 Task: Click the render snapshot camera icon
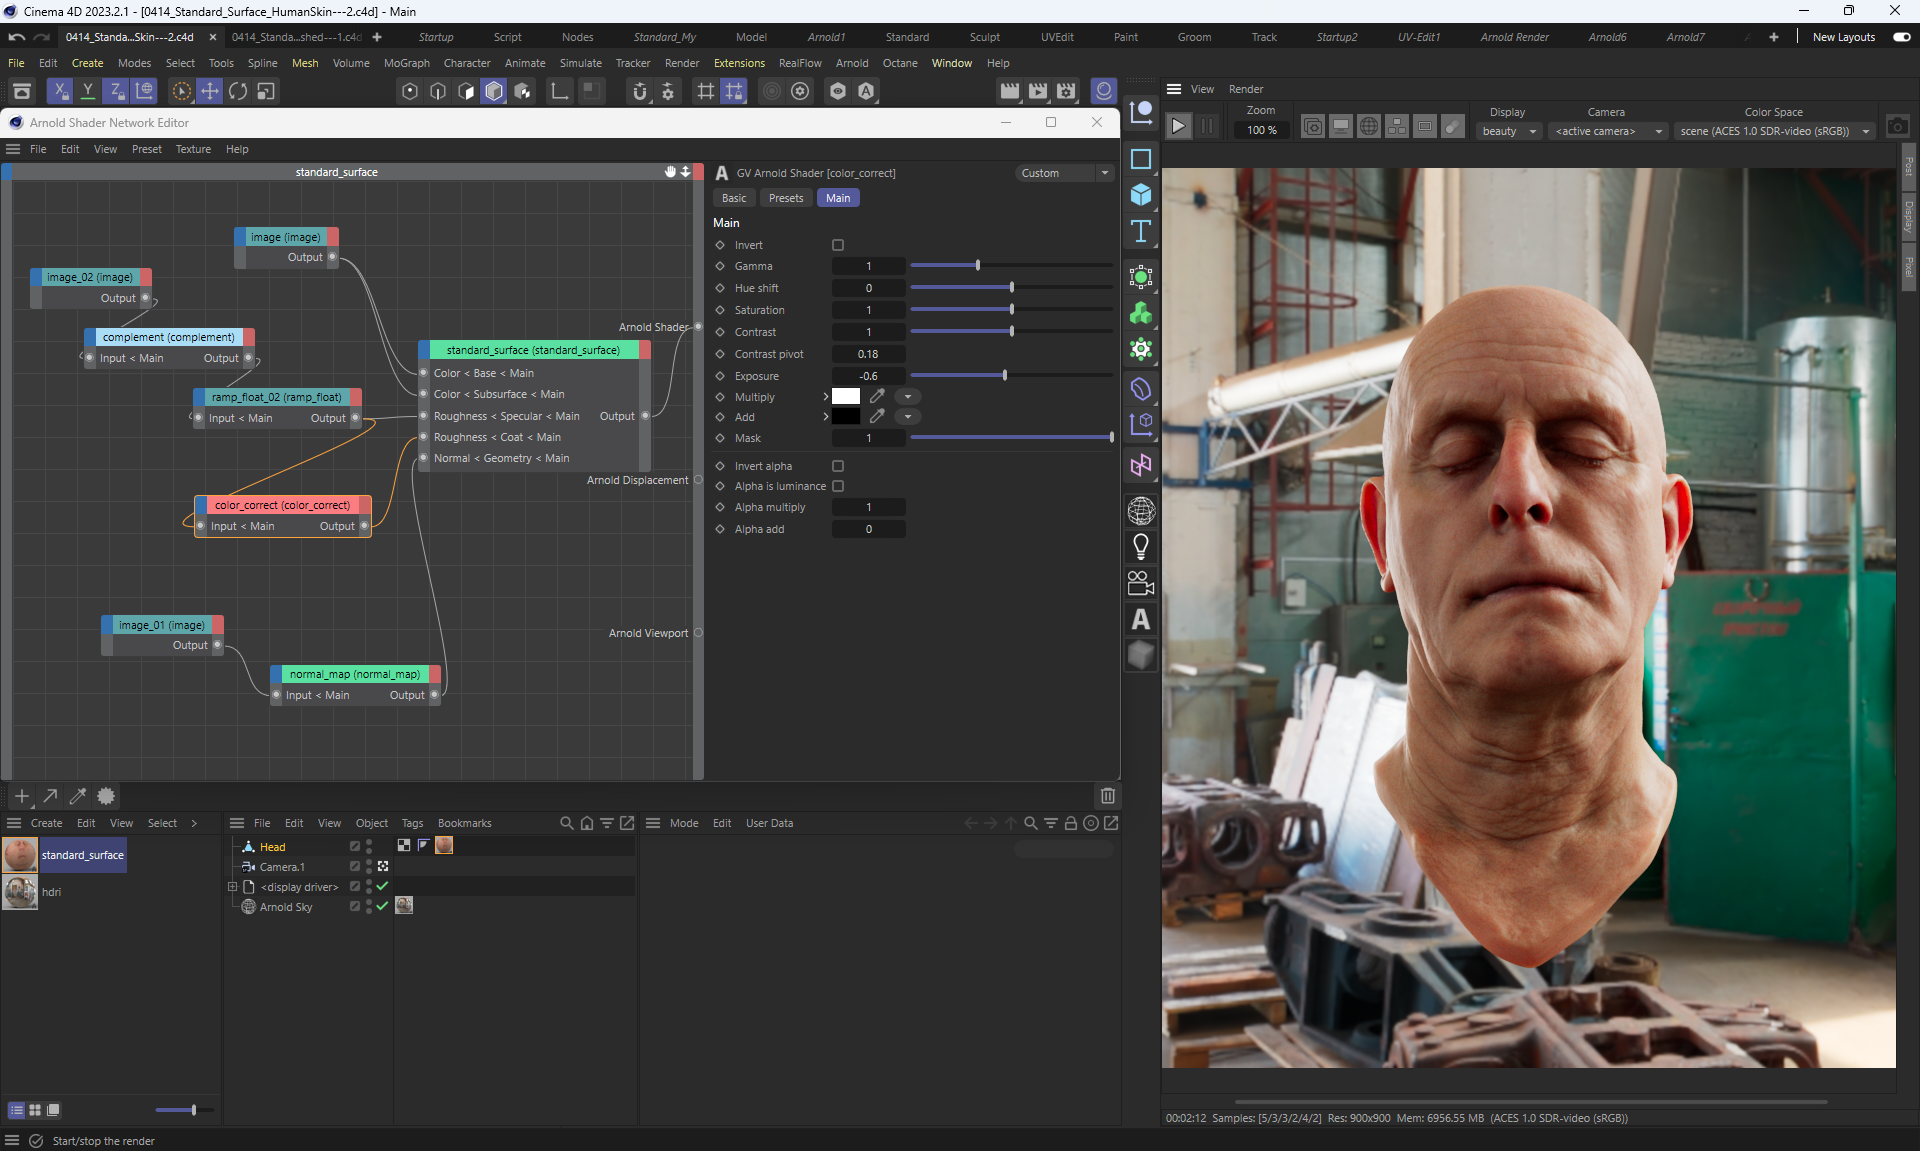pos(1897,127)
